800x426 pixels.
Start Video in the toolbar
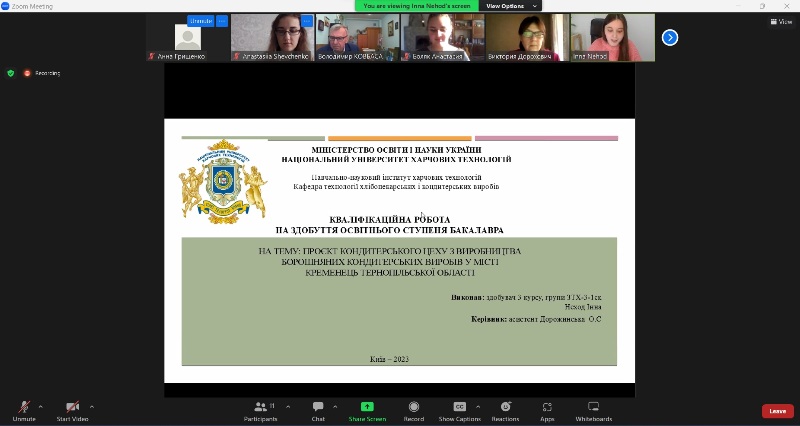72,411
